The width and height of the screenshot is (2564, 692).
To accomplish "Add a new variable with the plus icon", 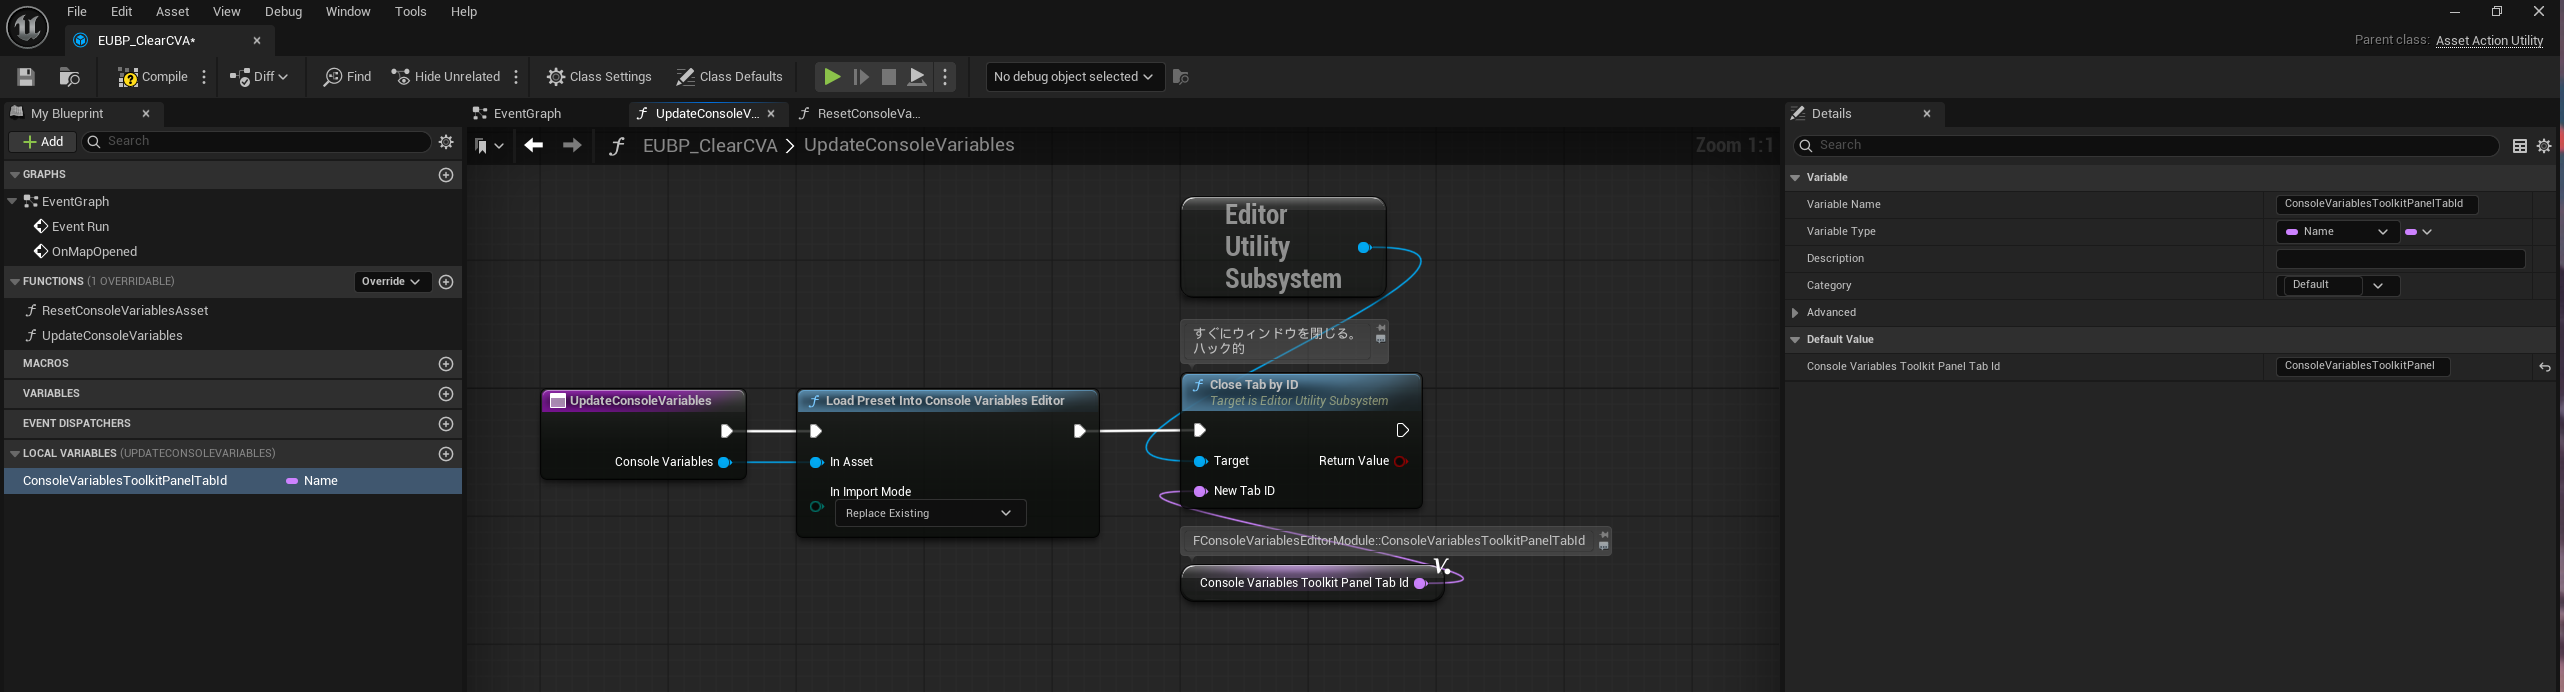I will coord(446,394).
